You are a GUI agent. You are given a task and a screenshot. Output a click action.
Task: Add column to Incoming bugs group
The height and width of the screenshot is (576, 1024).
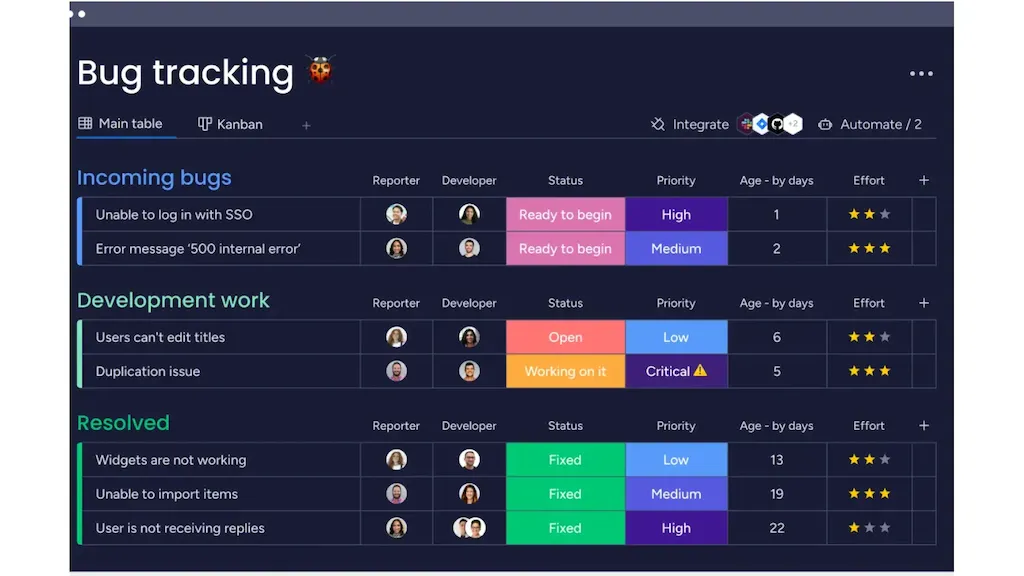click(923, 180)
